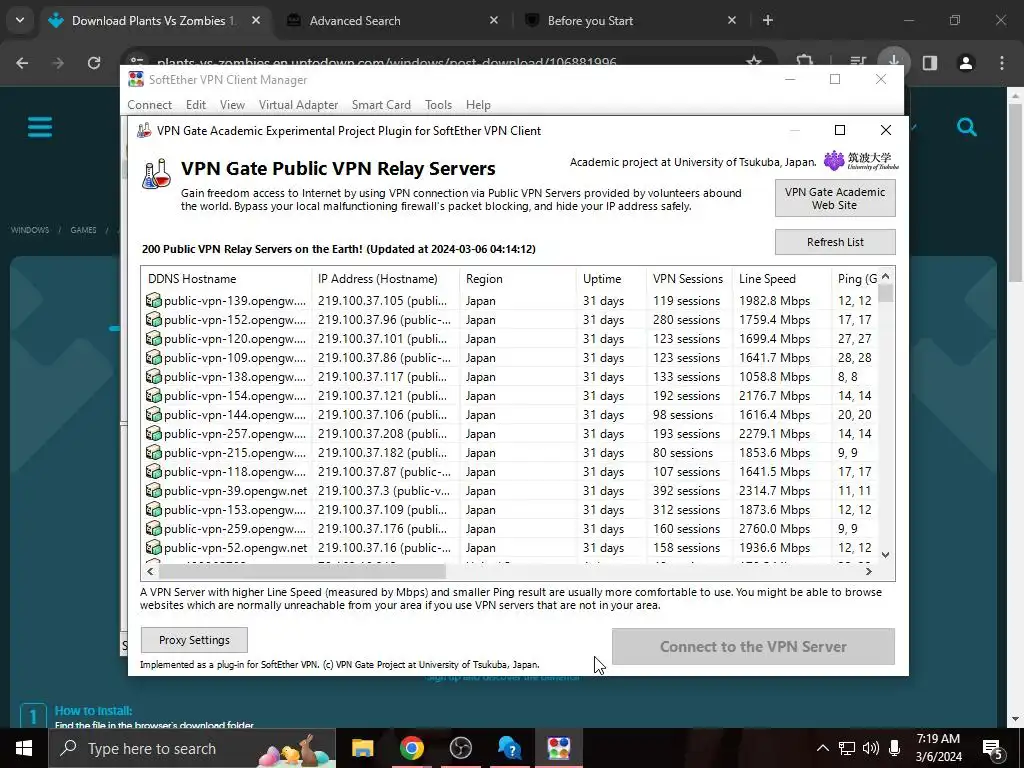Select server icon for public-vpn-109 row
1024x768 pixels.
[153, 357]
